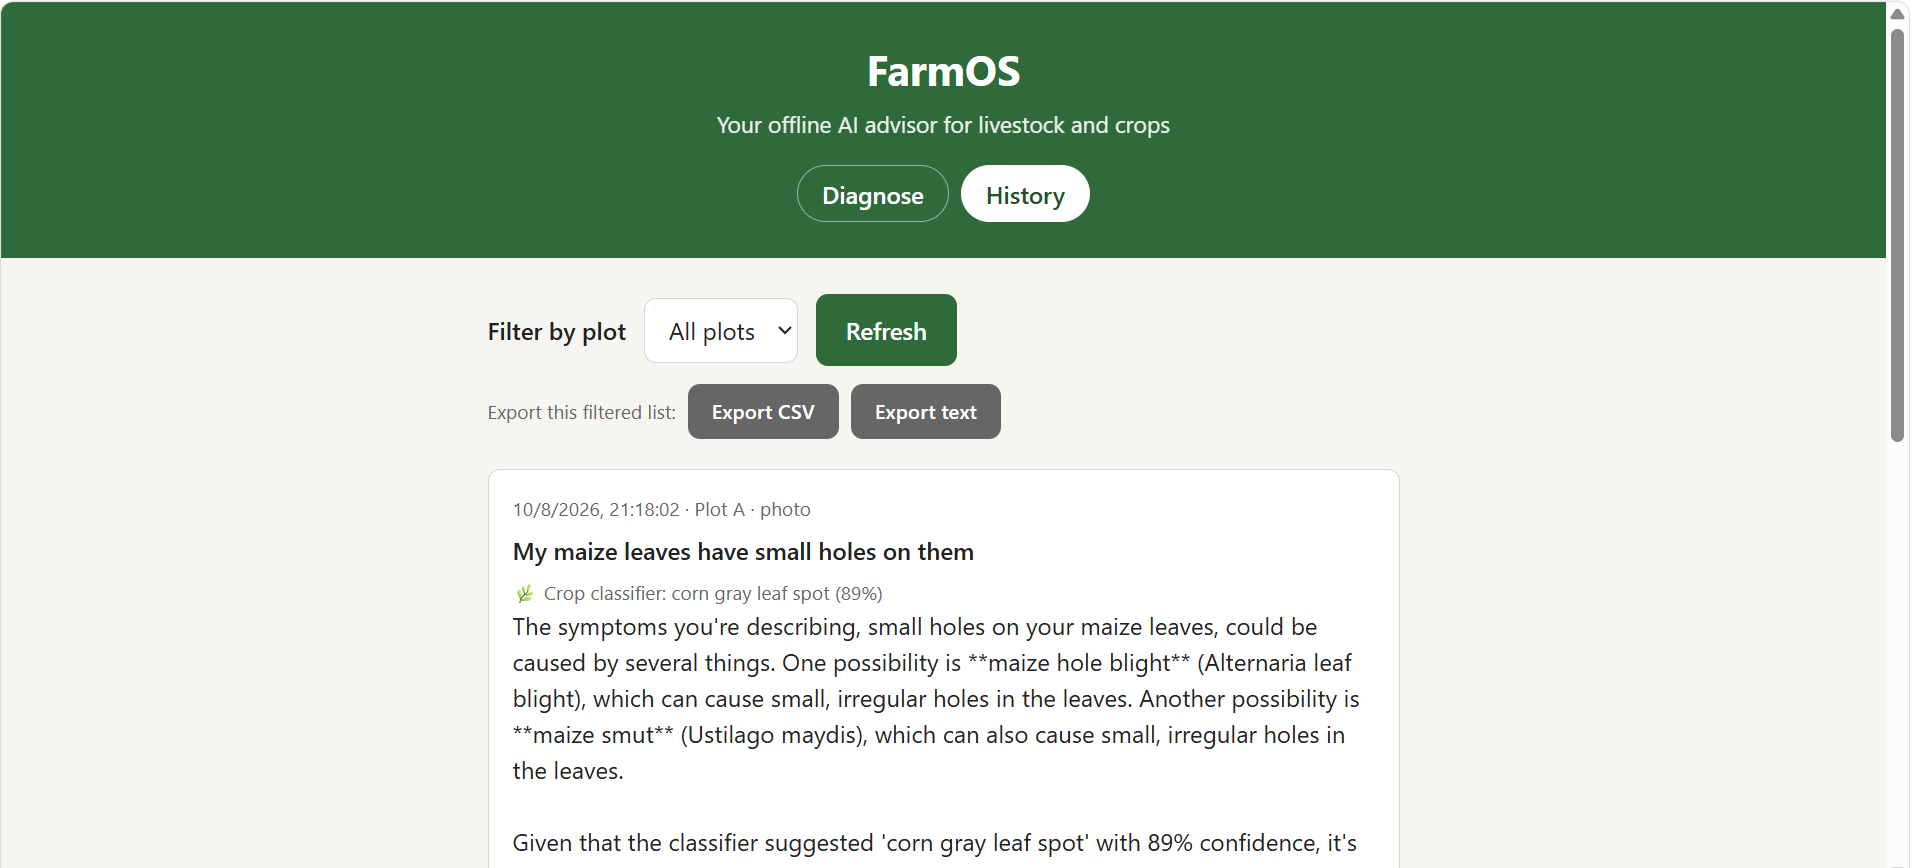This screenshot has width=1914, height=868.
Task: Switch to the Diagnose tab
Action: point(872,194)
